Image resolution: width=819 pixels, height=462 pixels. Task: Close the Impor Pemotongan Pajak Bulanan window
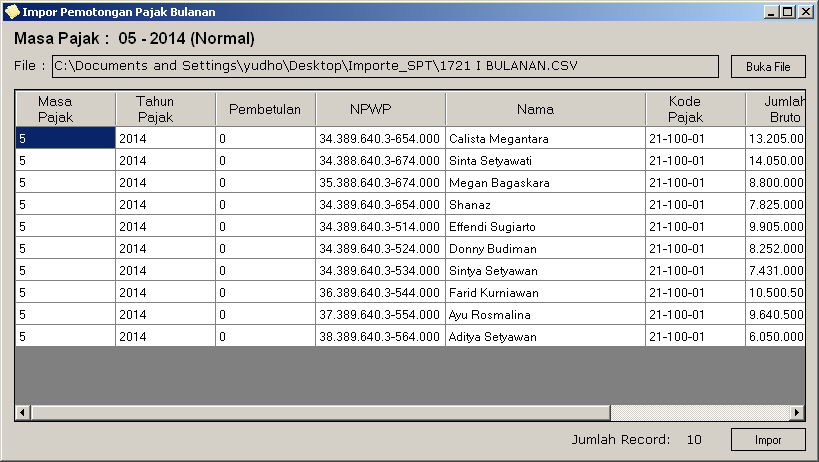tap(805, 11)
